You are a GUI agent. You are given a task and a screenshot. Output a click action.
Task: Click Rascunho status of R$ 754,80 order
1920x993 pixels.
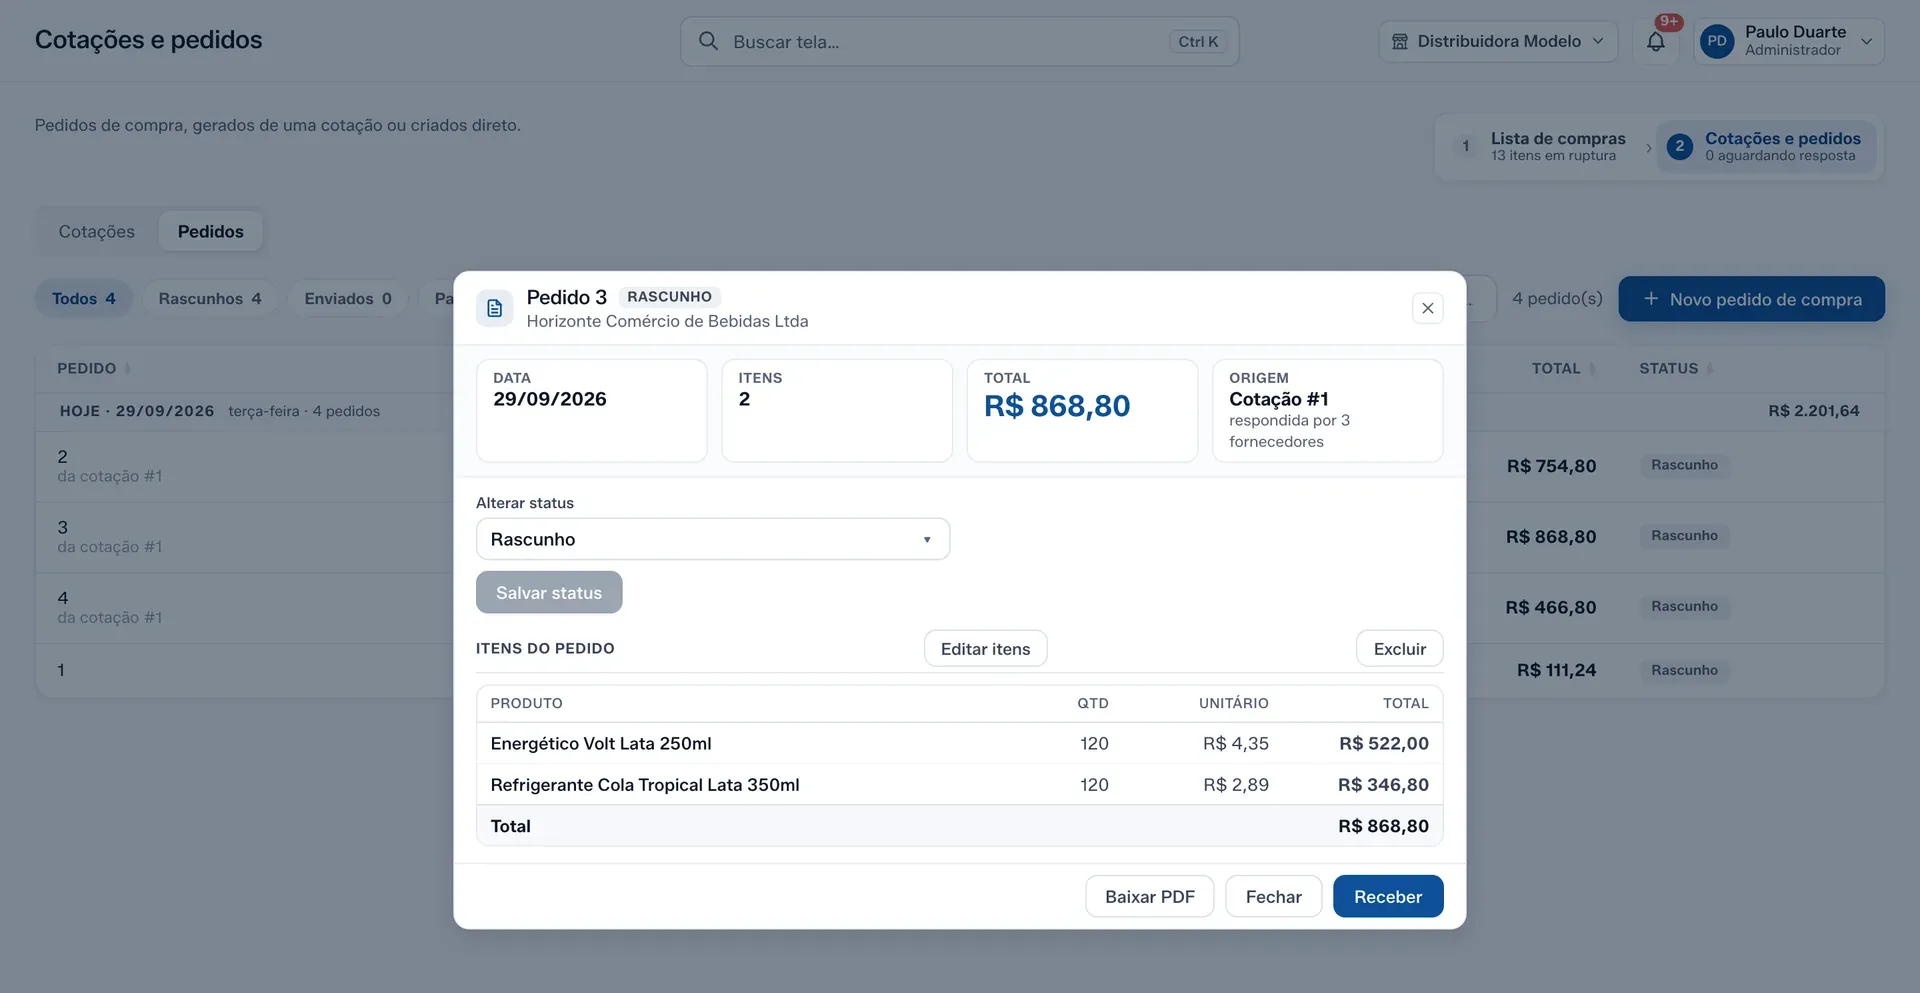click(1684, 465)
